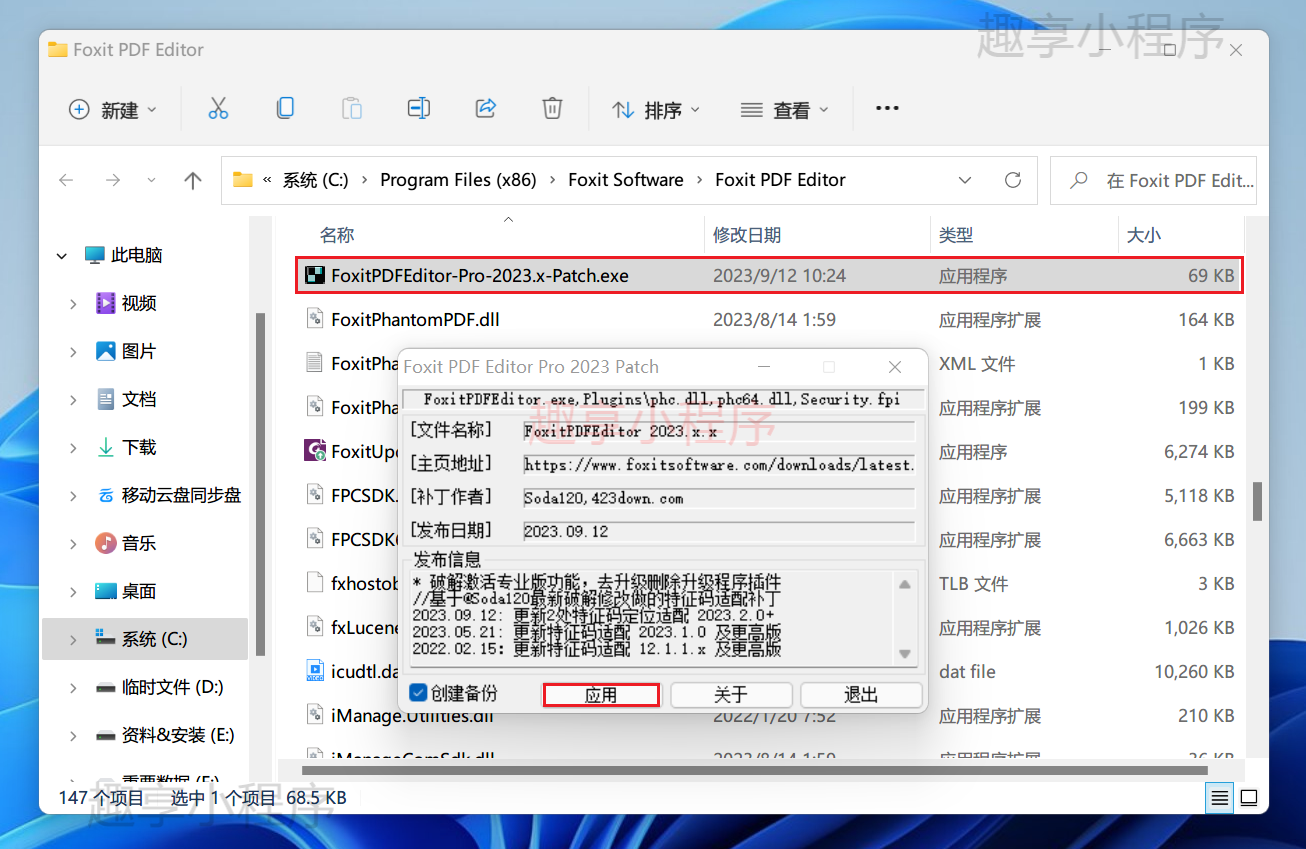This screenshot has height=849, width=1306.
Task: Click the 关于 button in patch dialog
Action: pyautogui.click(x=731, y=695)
